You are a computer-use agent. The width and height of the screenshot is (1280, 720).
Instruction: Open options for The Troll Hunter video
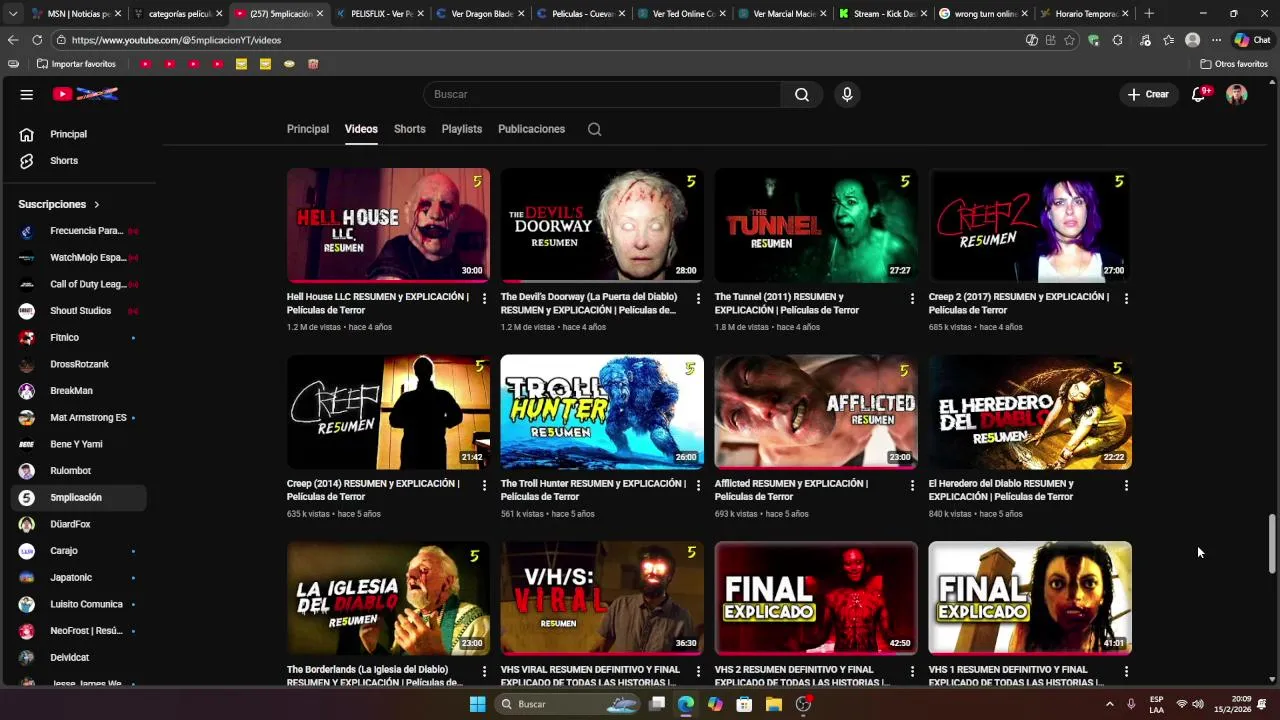pos(698,485)
